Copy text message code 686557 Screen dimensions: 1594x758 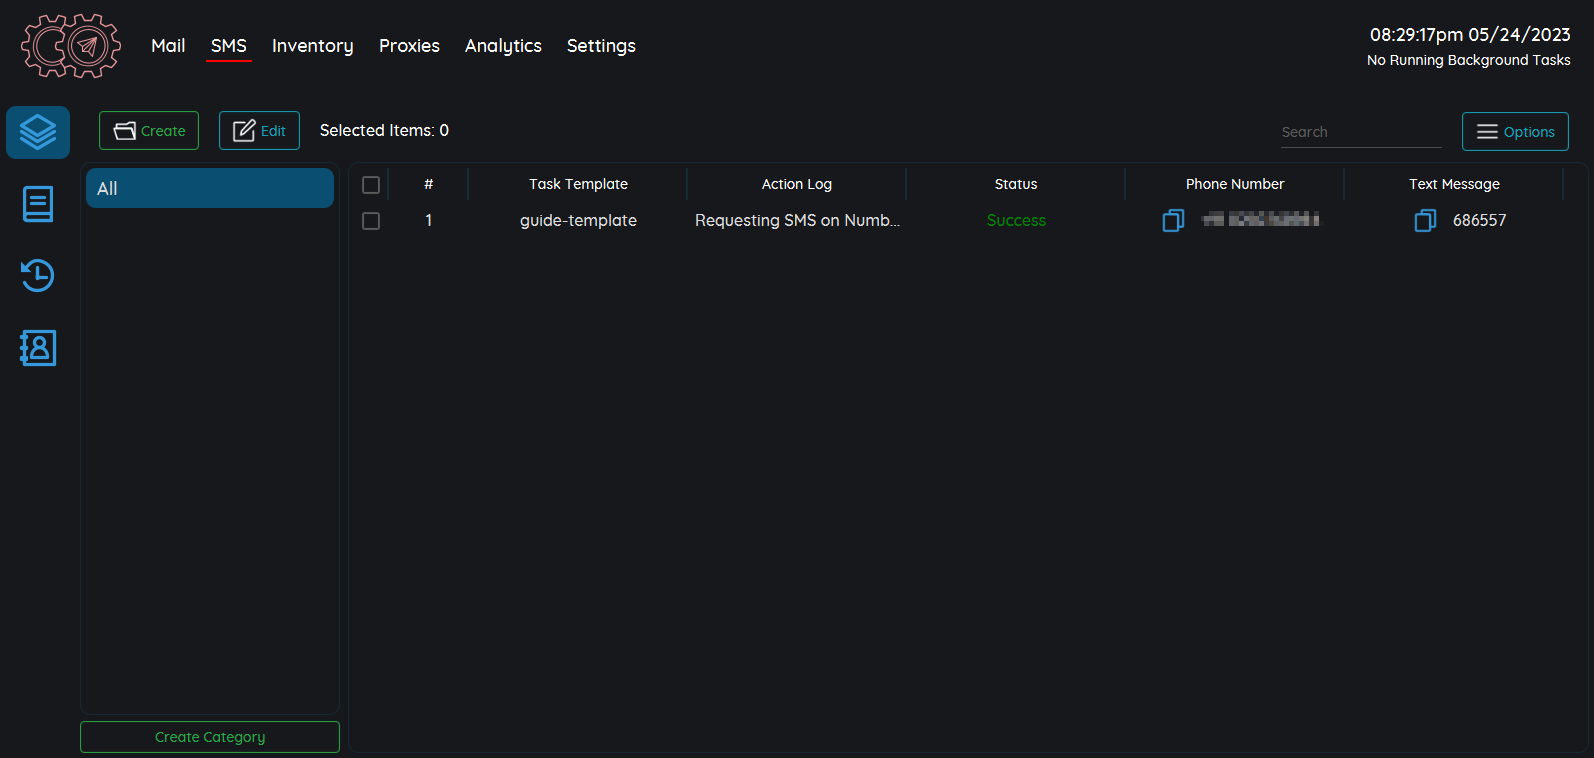1425,220
